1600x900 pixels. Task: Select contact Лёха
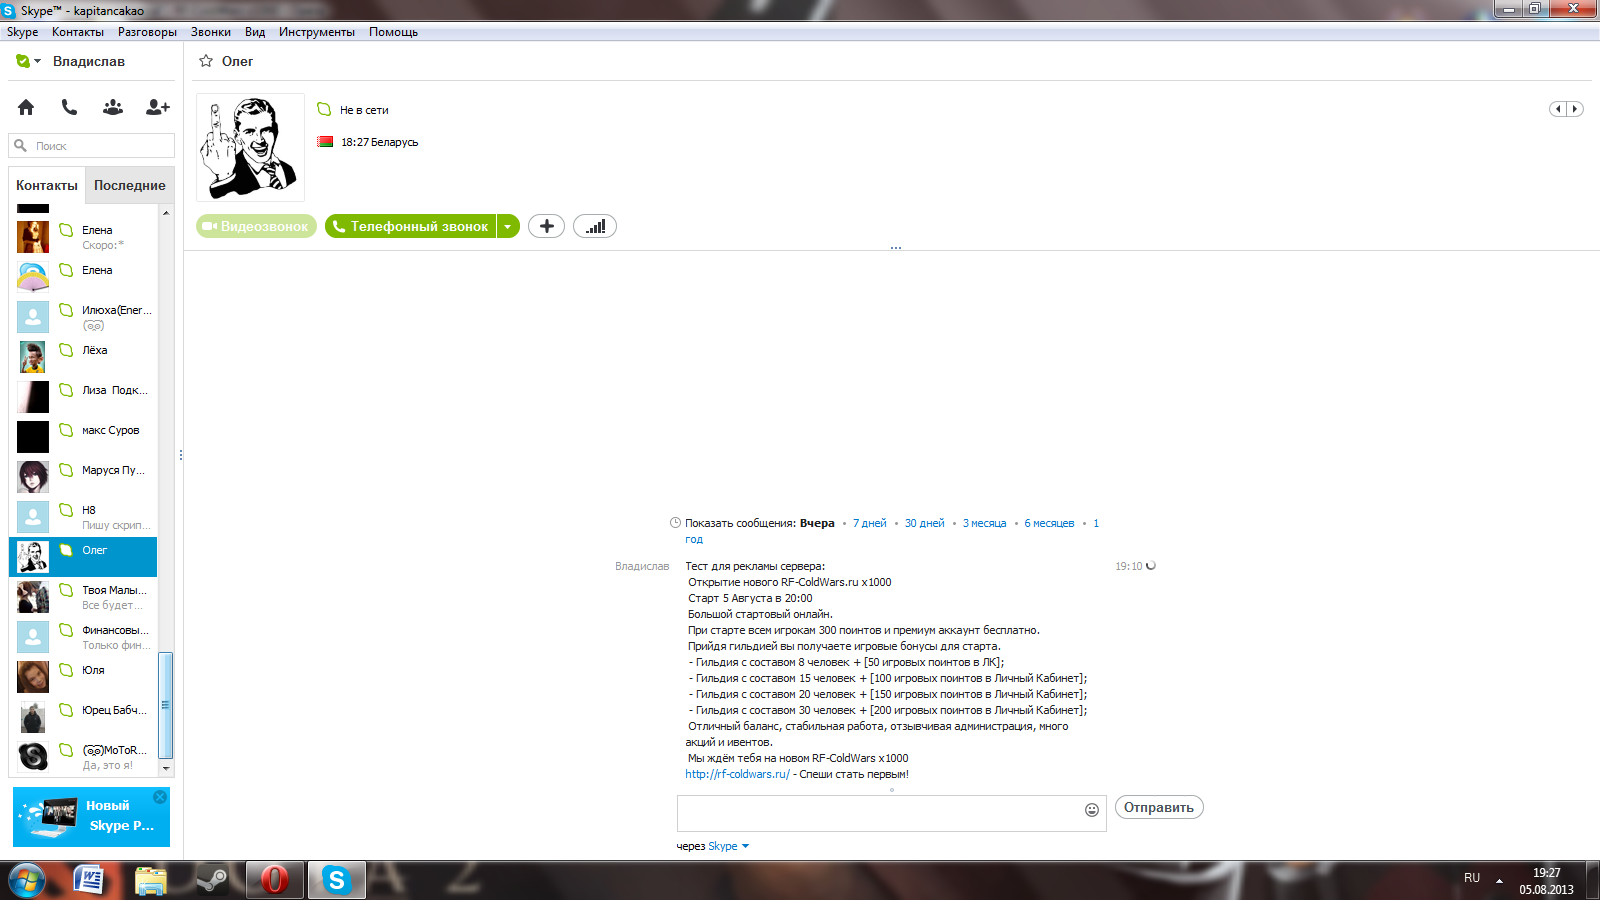pos(83,357)
